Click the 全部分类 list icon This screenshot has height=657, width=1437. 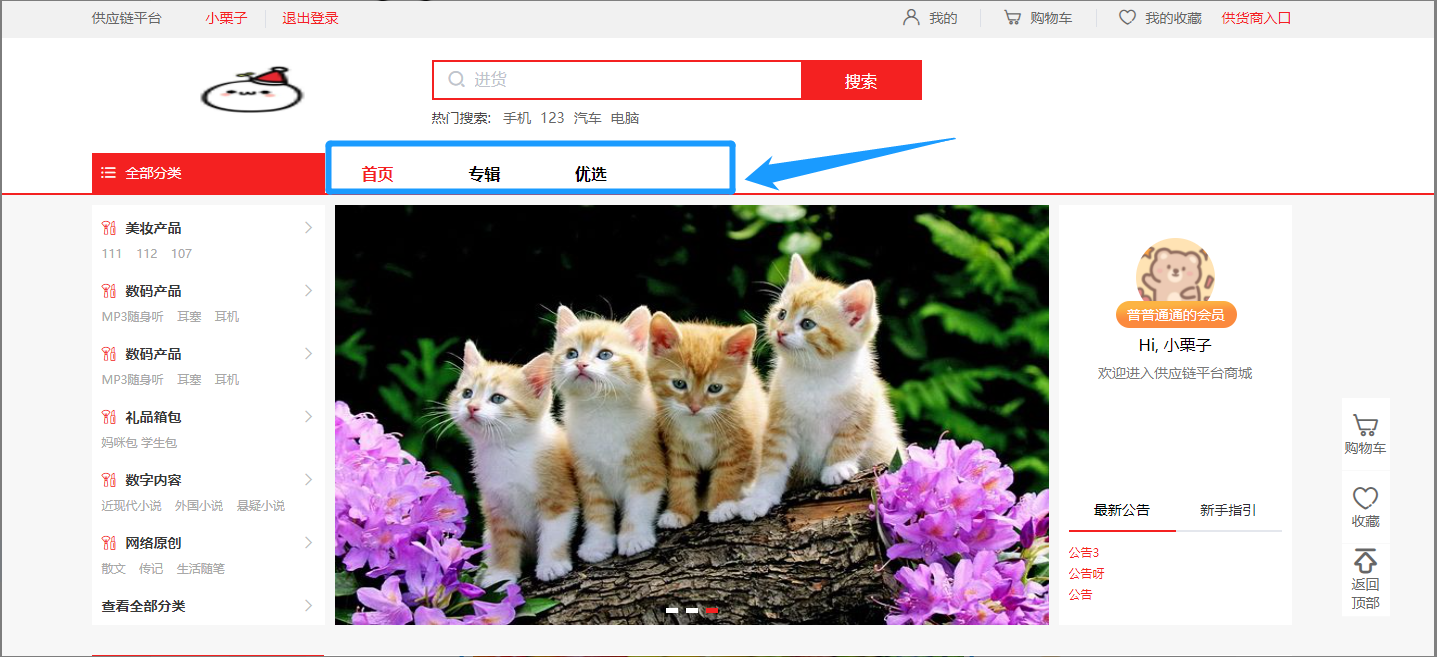109,173
